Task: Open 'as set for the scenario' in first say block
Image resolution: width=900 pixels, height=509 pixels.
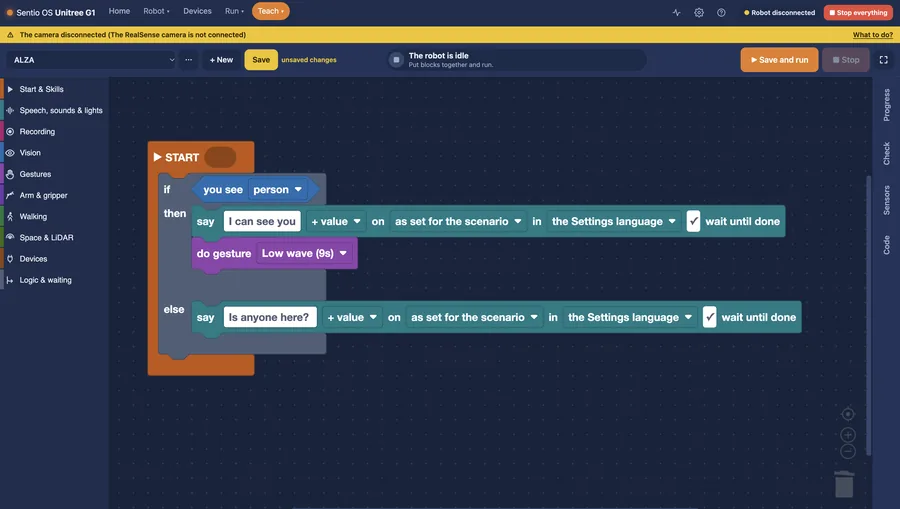Action: tap(458, 222)
